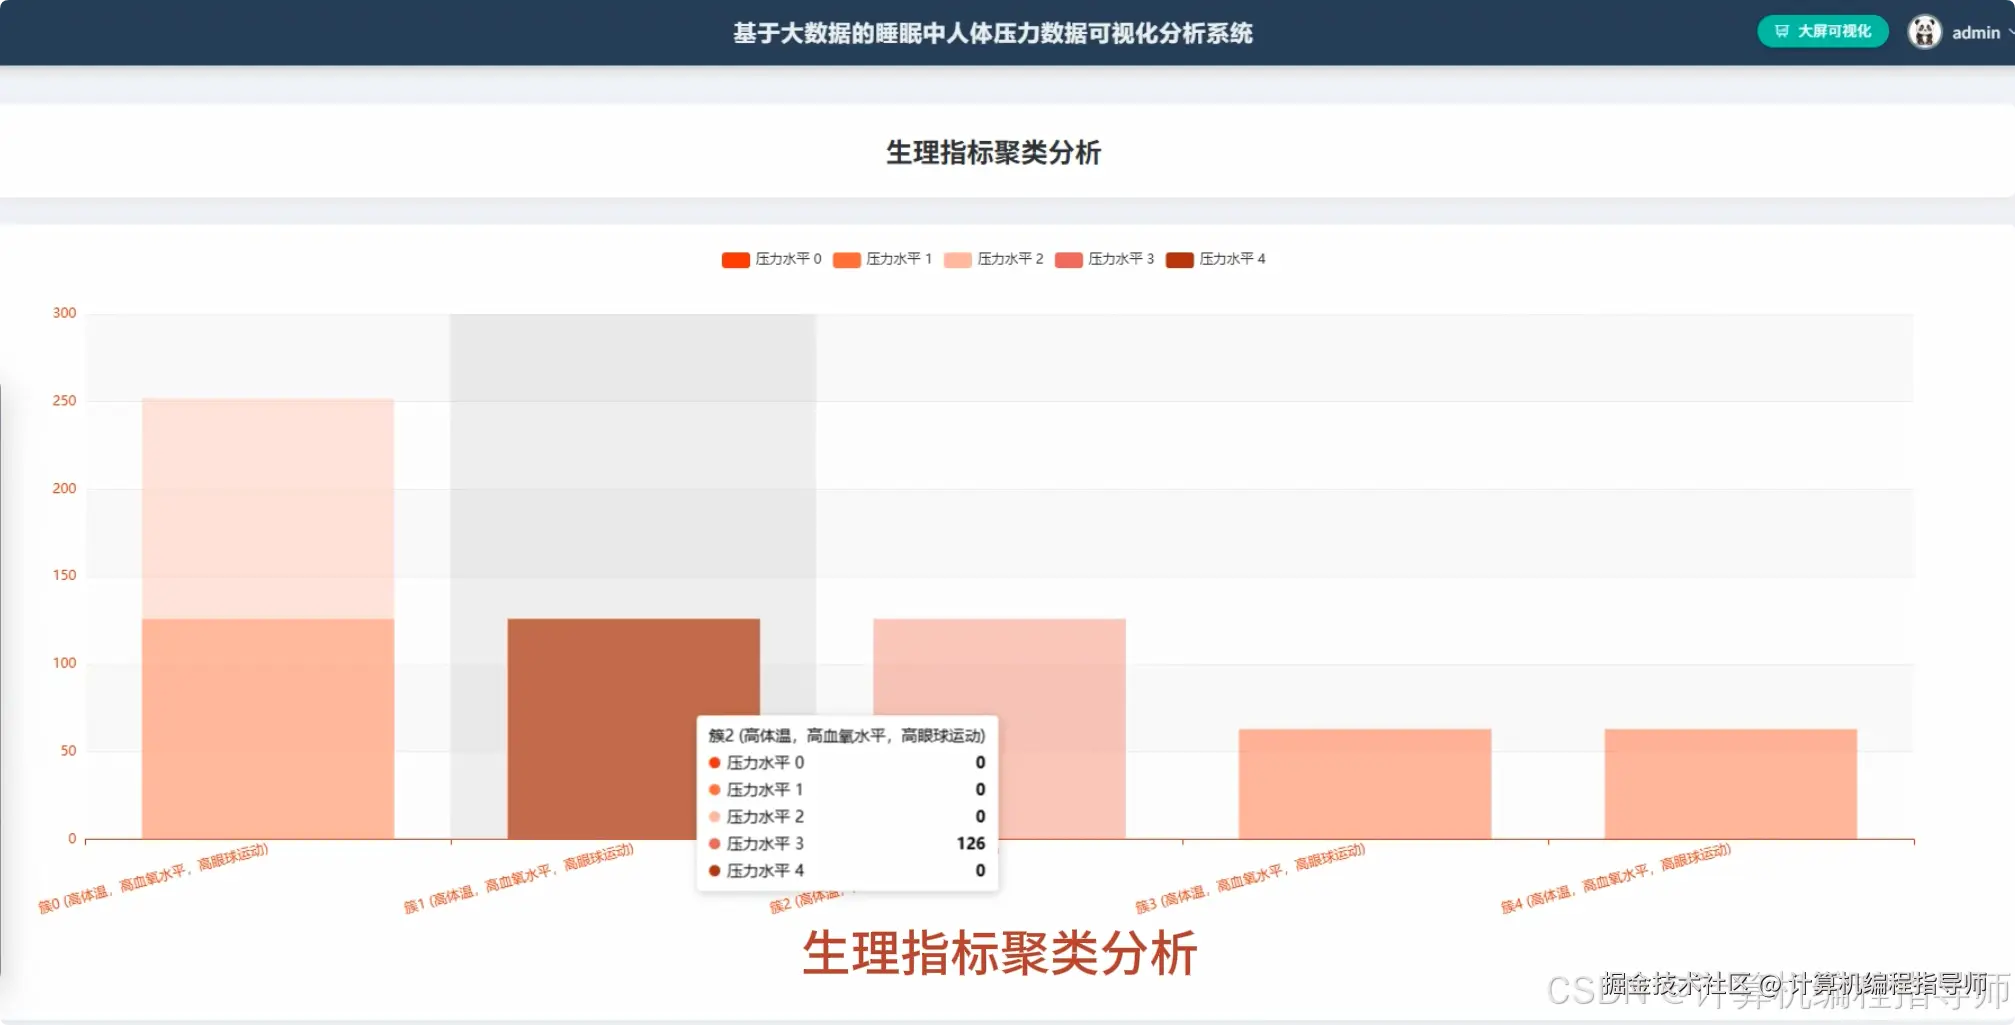This screenshot has height=1025, width=2015.
Task: Toggle legend swatch for 压力水平 0
Action: (x=735, y=260)
